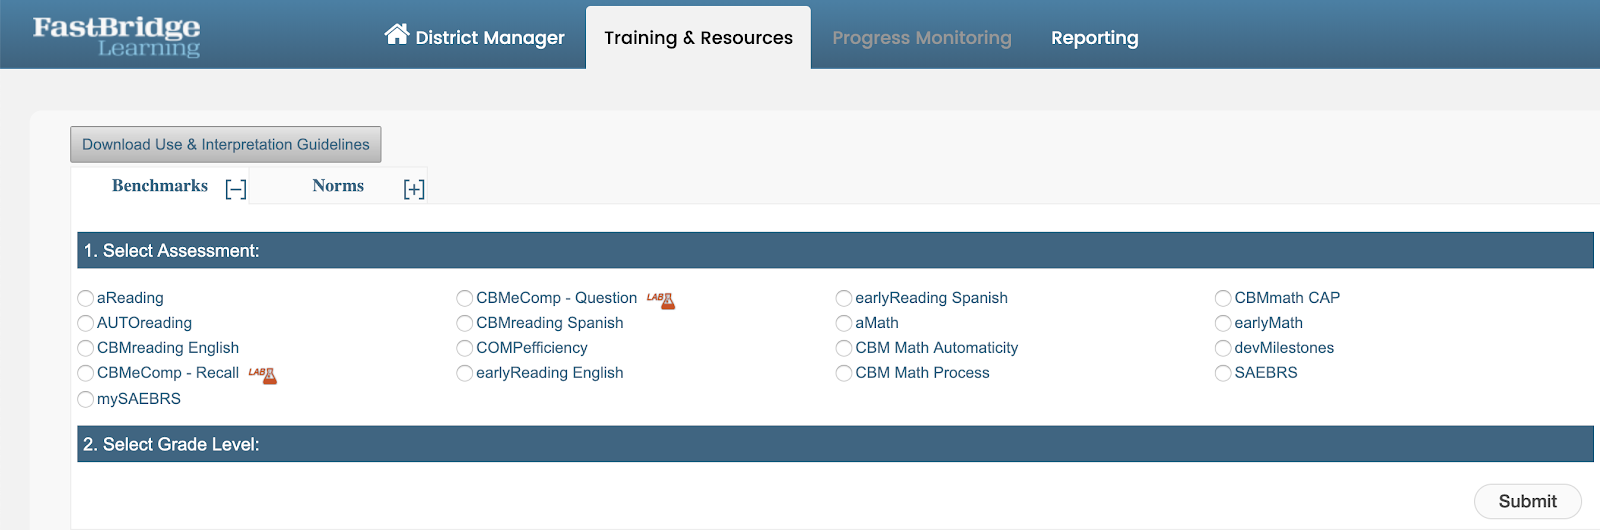Switch to the Norms tab

click(x=338, y=186)
